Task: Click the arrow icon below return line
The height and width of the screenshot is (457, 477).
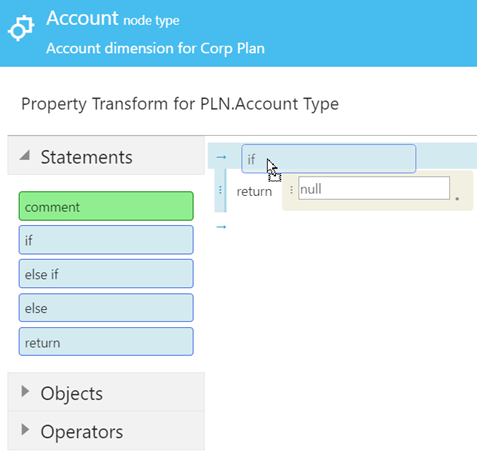Action: [x=221, y=227]
